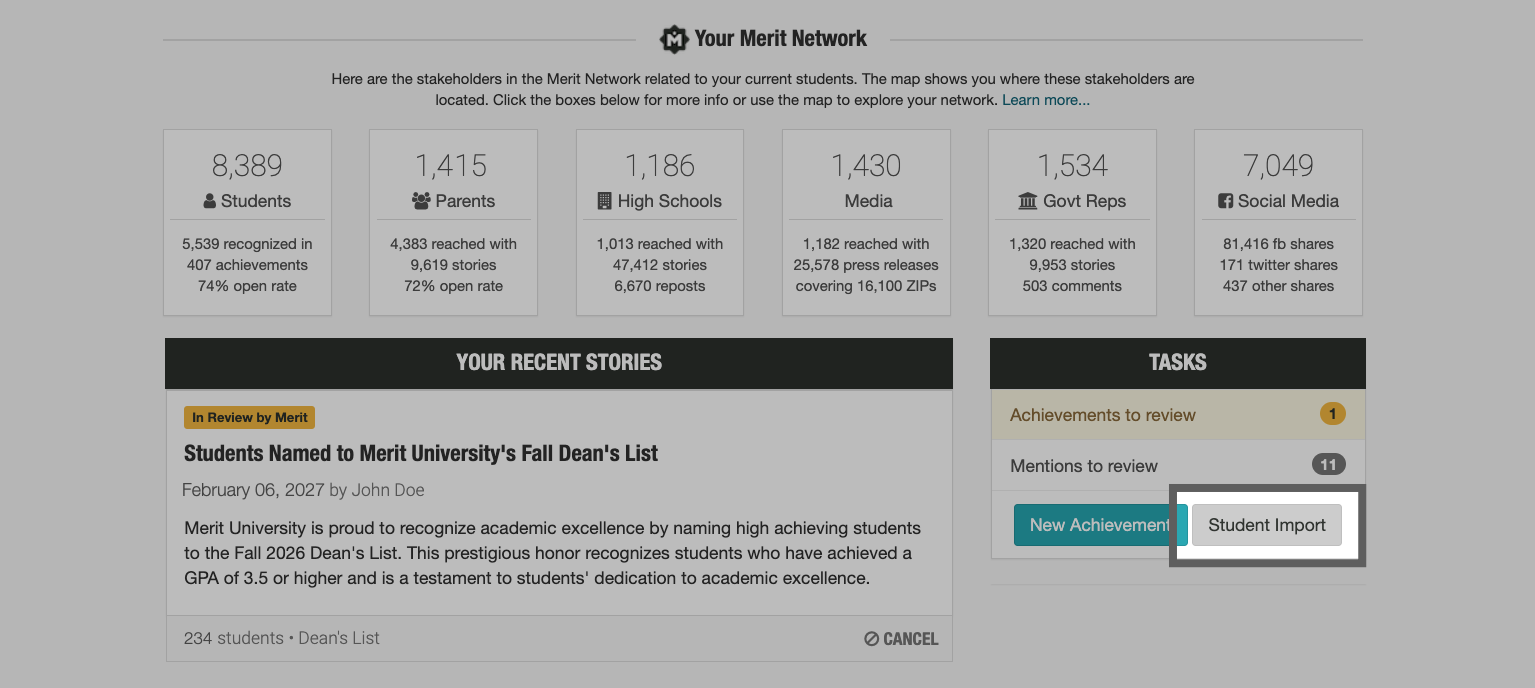This screenshot has width=1535, height=688.
Task: Click the Social Media Facebook icon
Action: (x=1225, y=201)
